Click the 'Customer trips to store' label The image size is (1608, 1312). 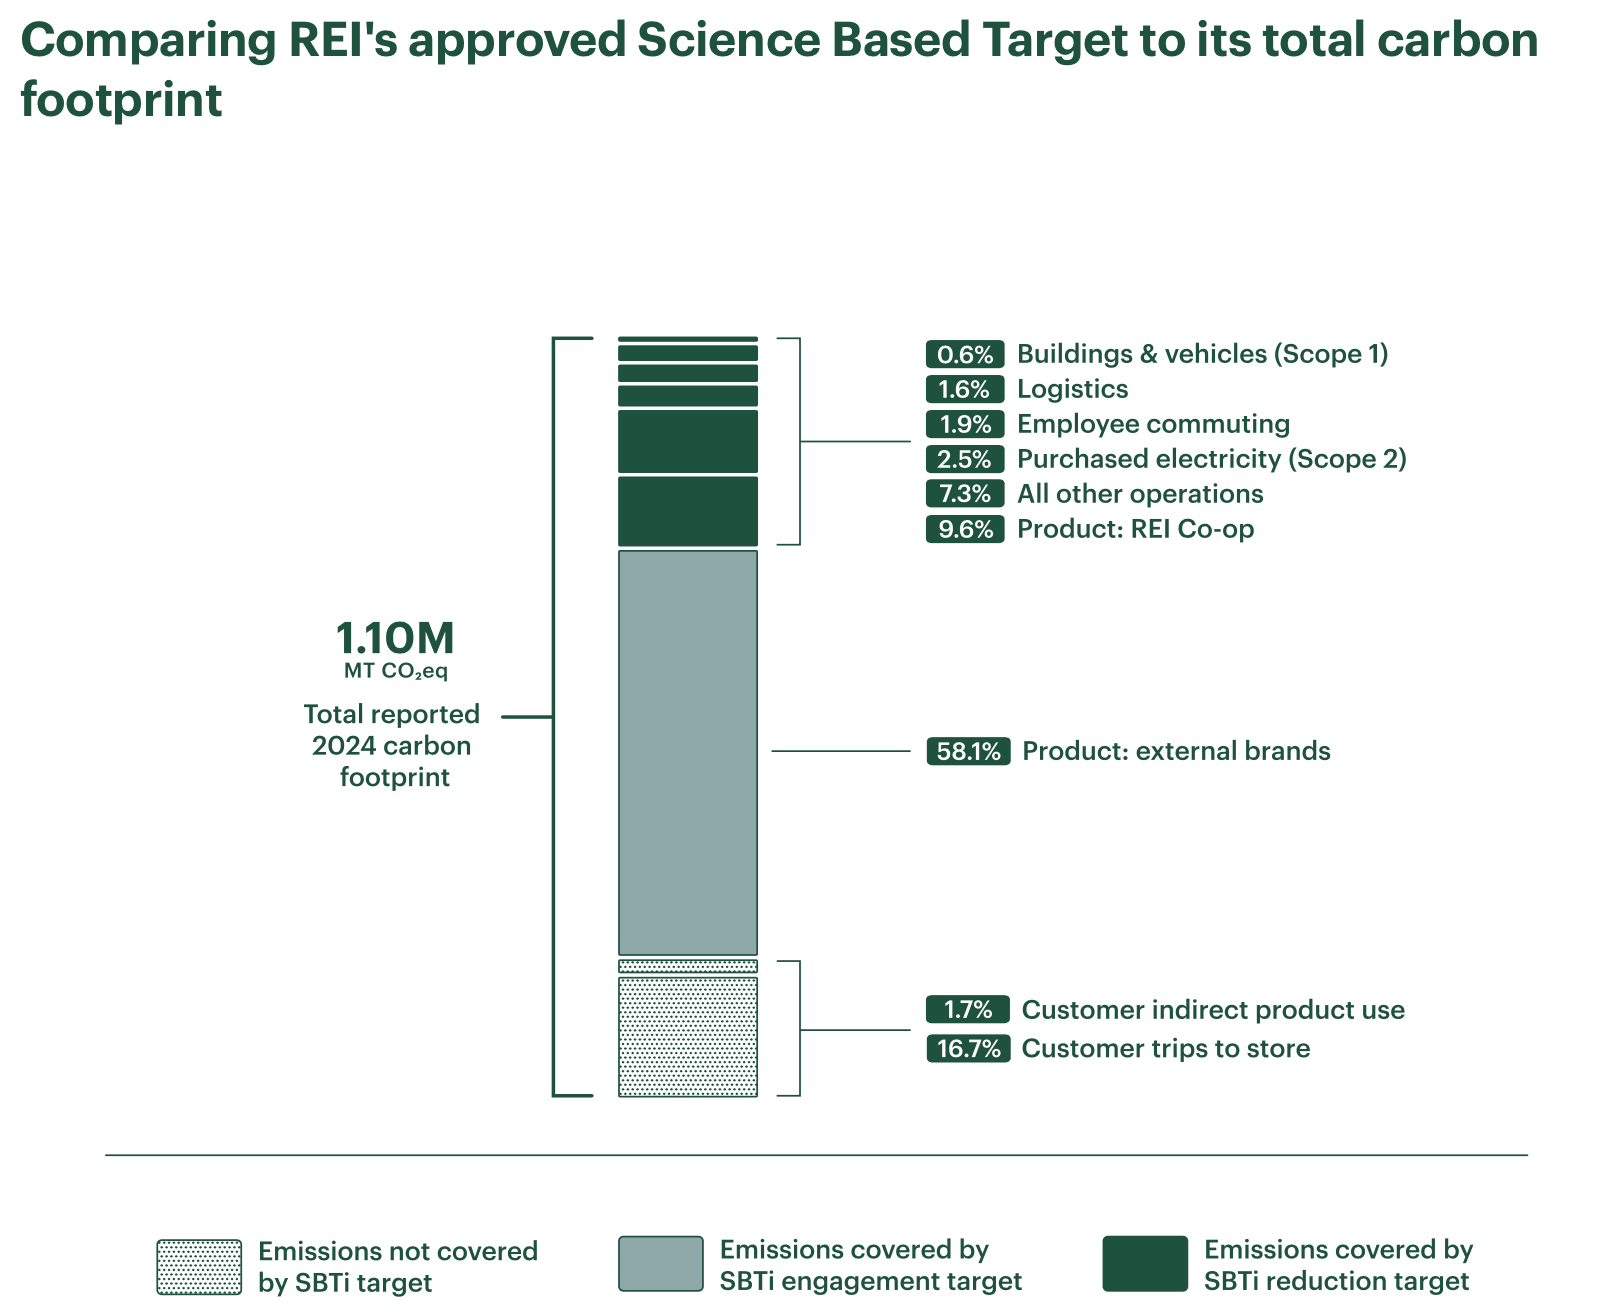point(1166,1049)
